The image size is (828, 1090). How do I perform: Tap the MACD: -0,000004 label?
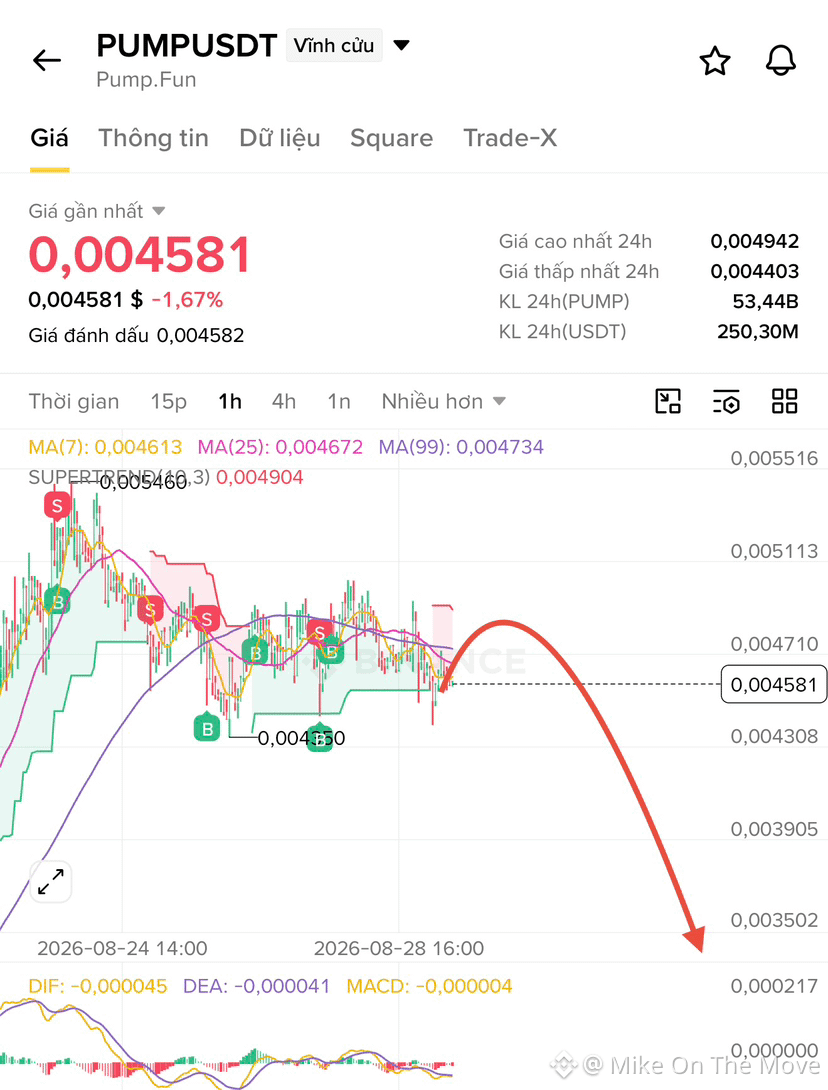click(429, 986)
